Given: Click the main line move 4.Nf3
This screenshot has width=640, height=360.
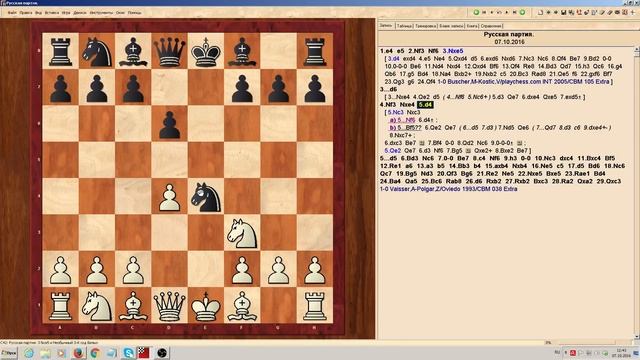Looking at the screenshot, I should point(388,105).
